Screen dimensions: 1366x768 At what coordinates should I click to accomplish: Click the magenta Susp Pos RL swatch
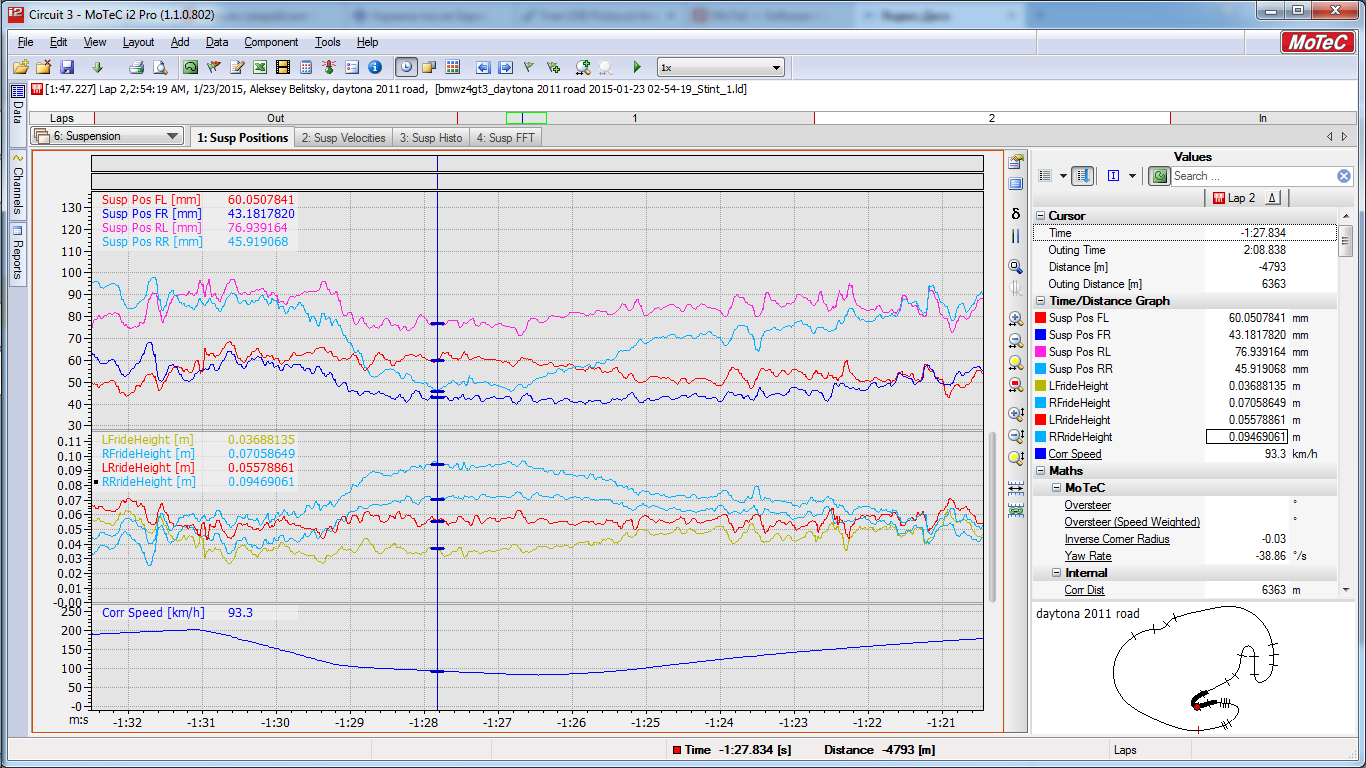1040,352
